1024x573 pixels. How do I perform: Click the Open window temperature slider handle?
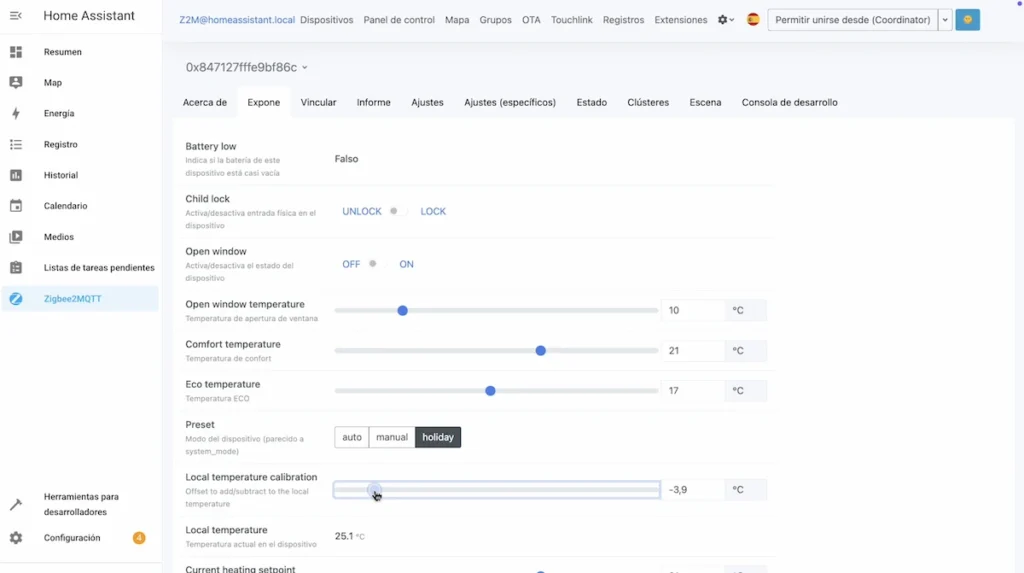(x=402, y=310)
